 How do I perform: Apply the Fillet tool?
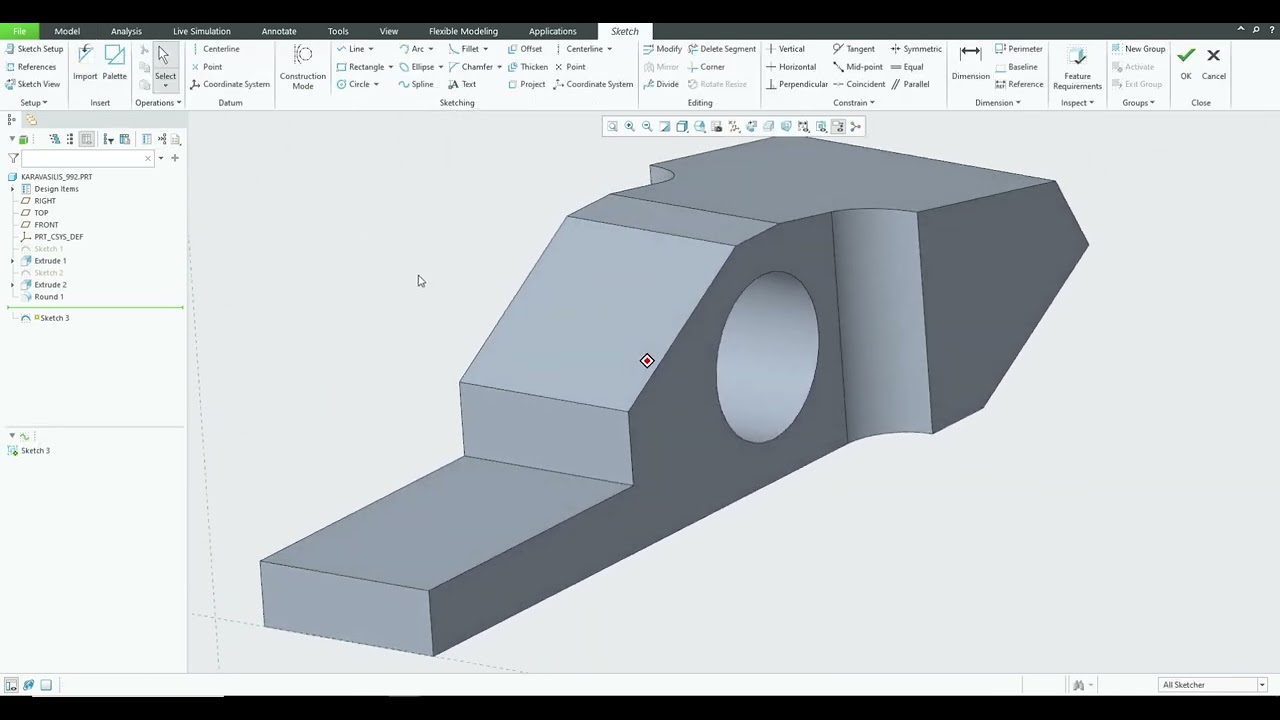(464, 49)
